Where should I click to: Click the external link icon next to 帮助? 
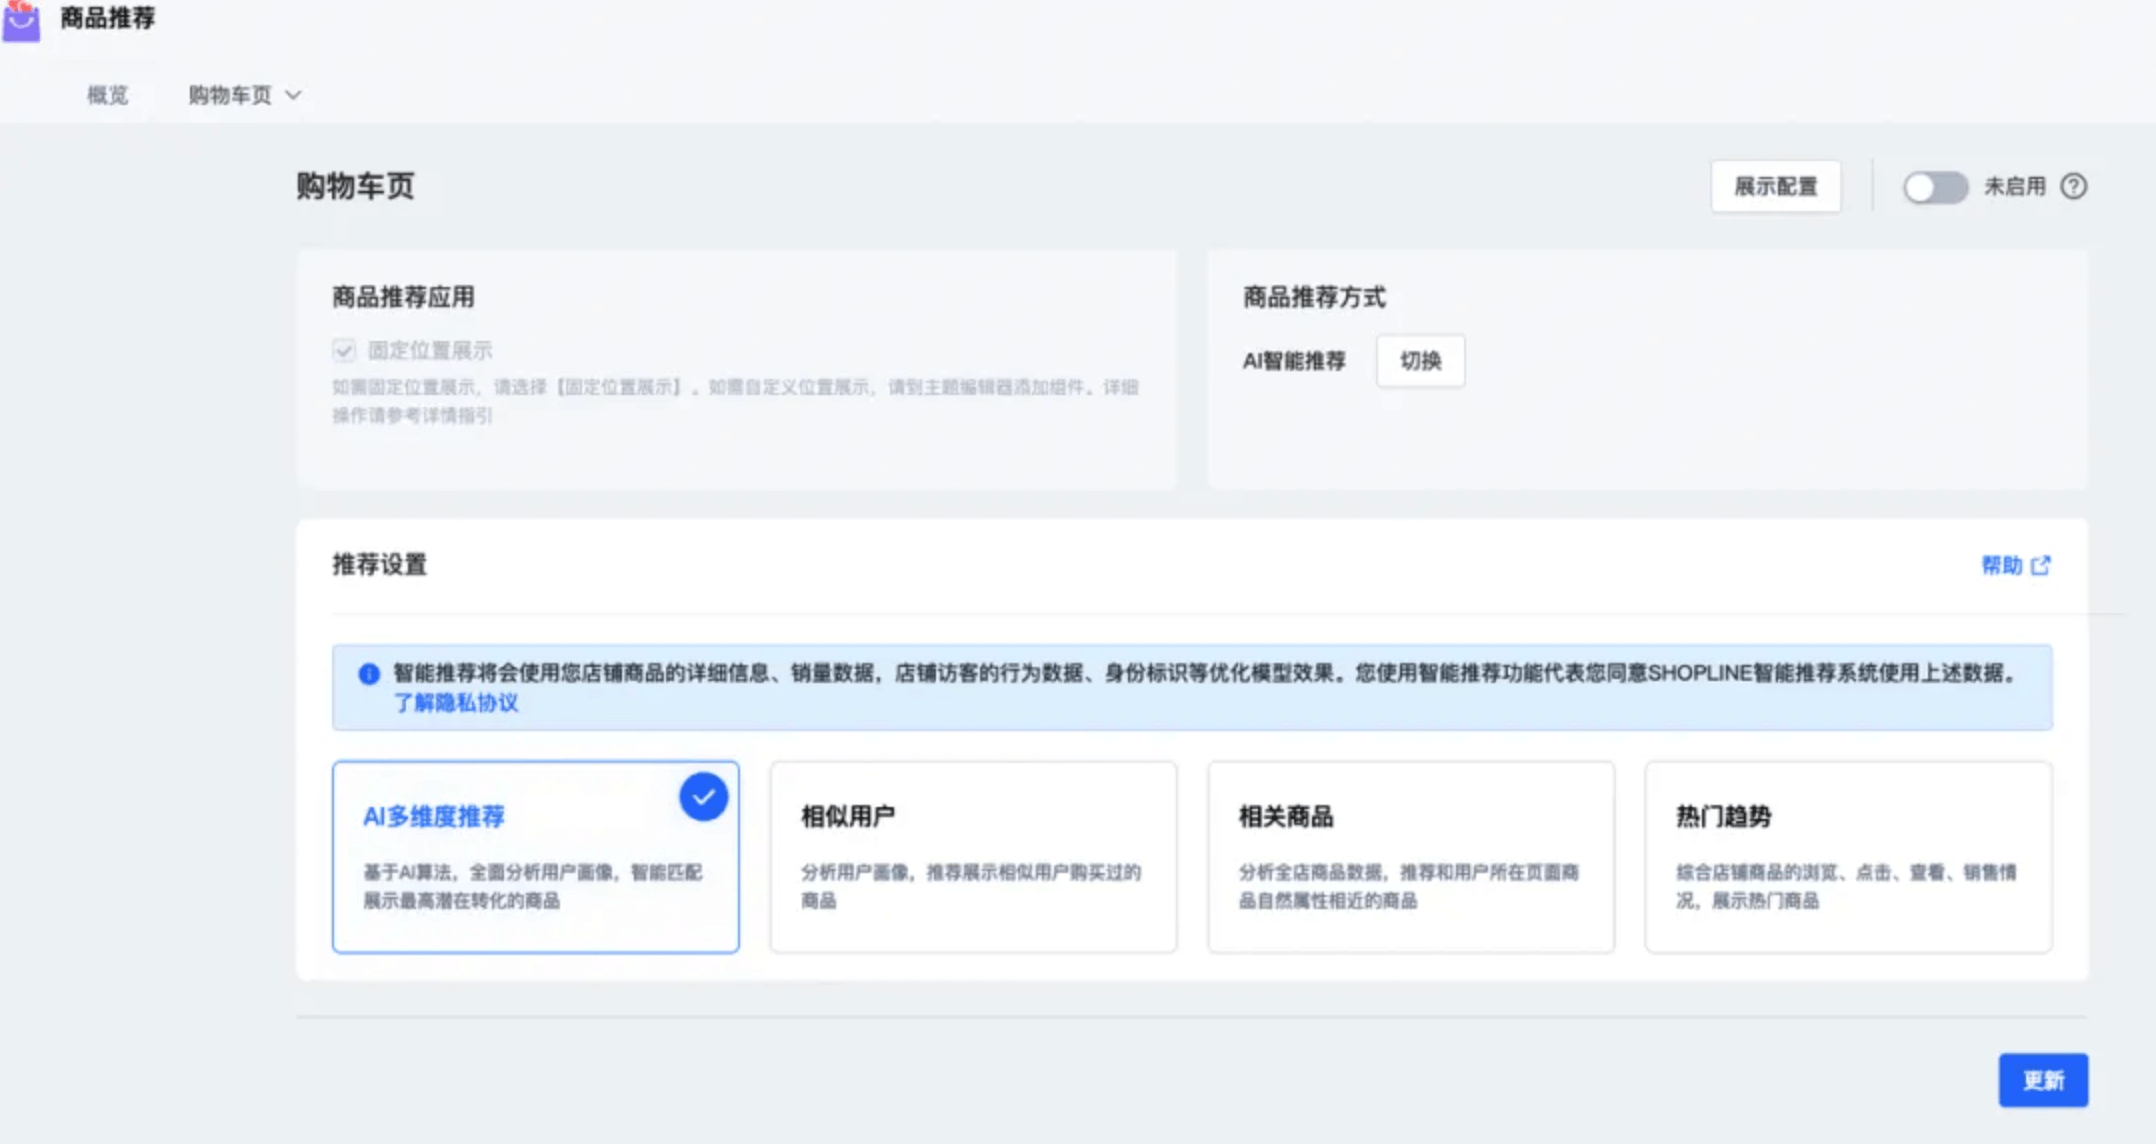[x=2041, y=566]
